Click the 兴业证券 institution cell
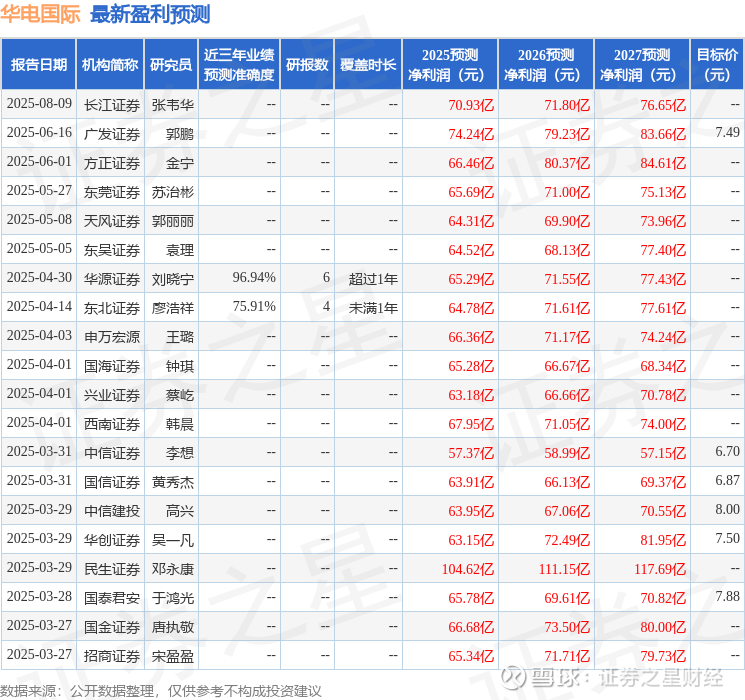This screenshot has width=745, height=700. 112,395
